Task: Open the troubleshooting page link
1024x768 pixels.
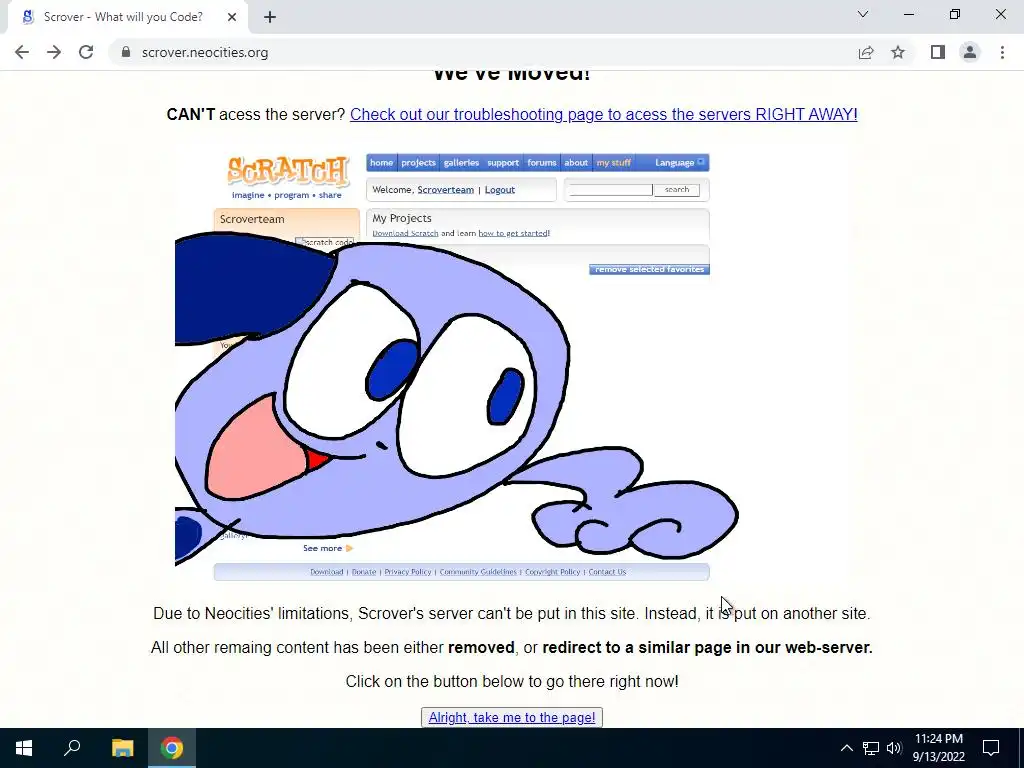Action: (603, 114)
